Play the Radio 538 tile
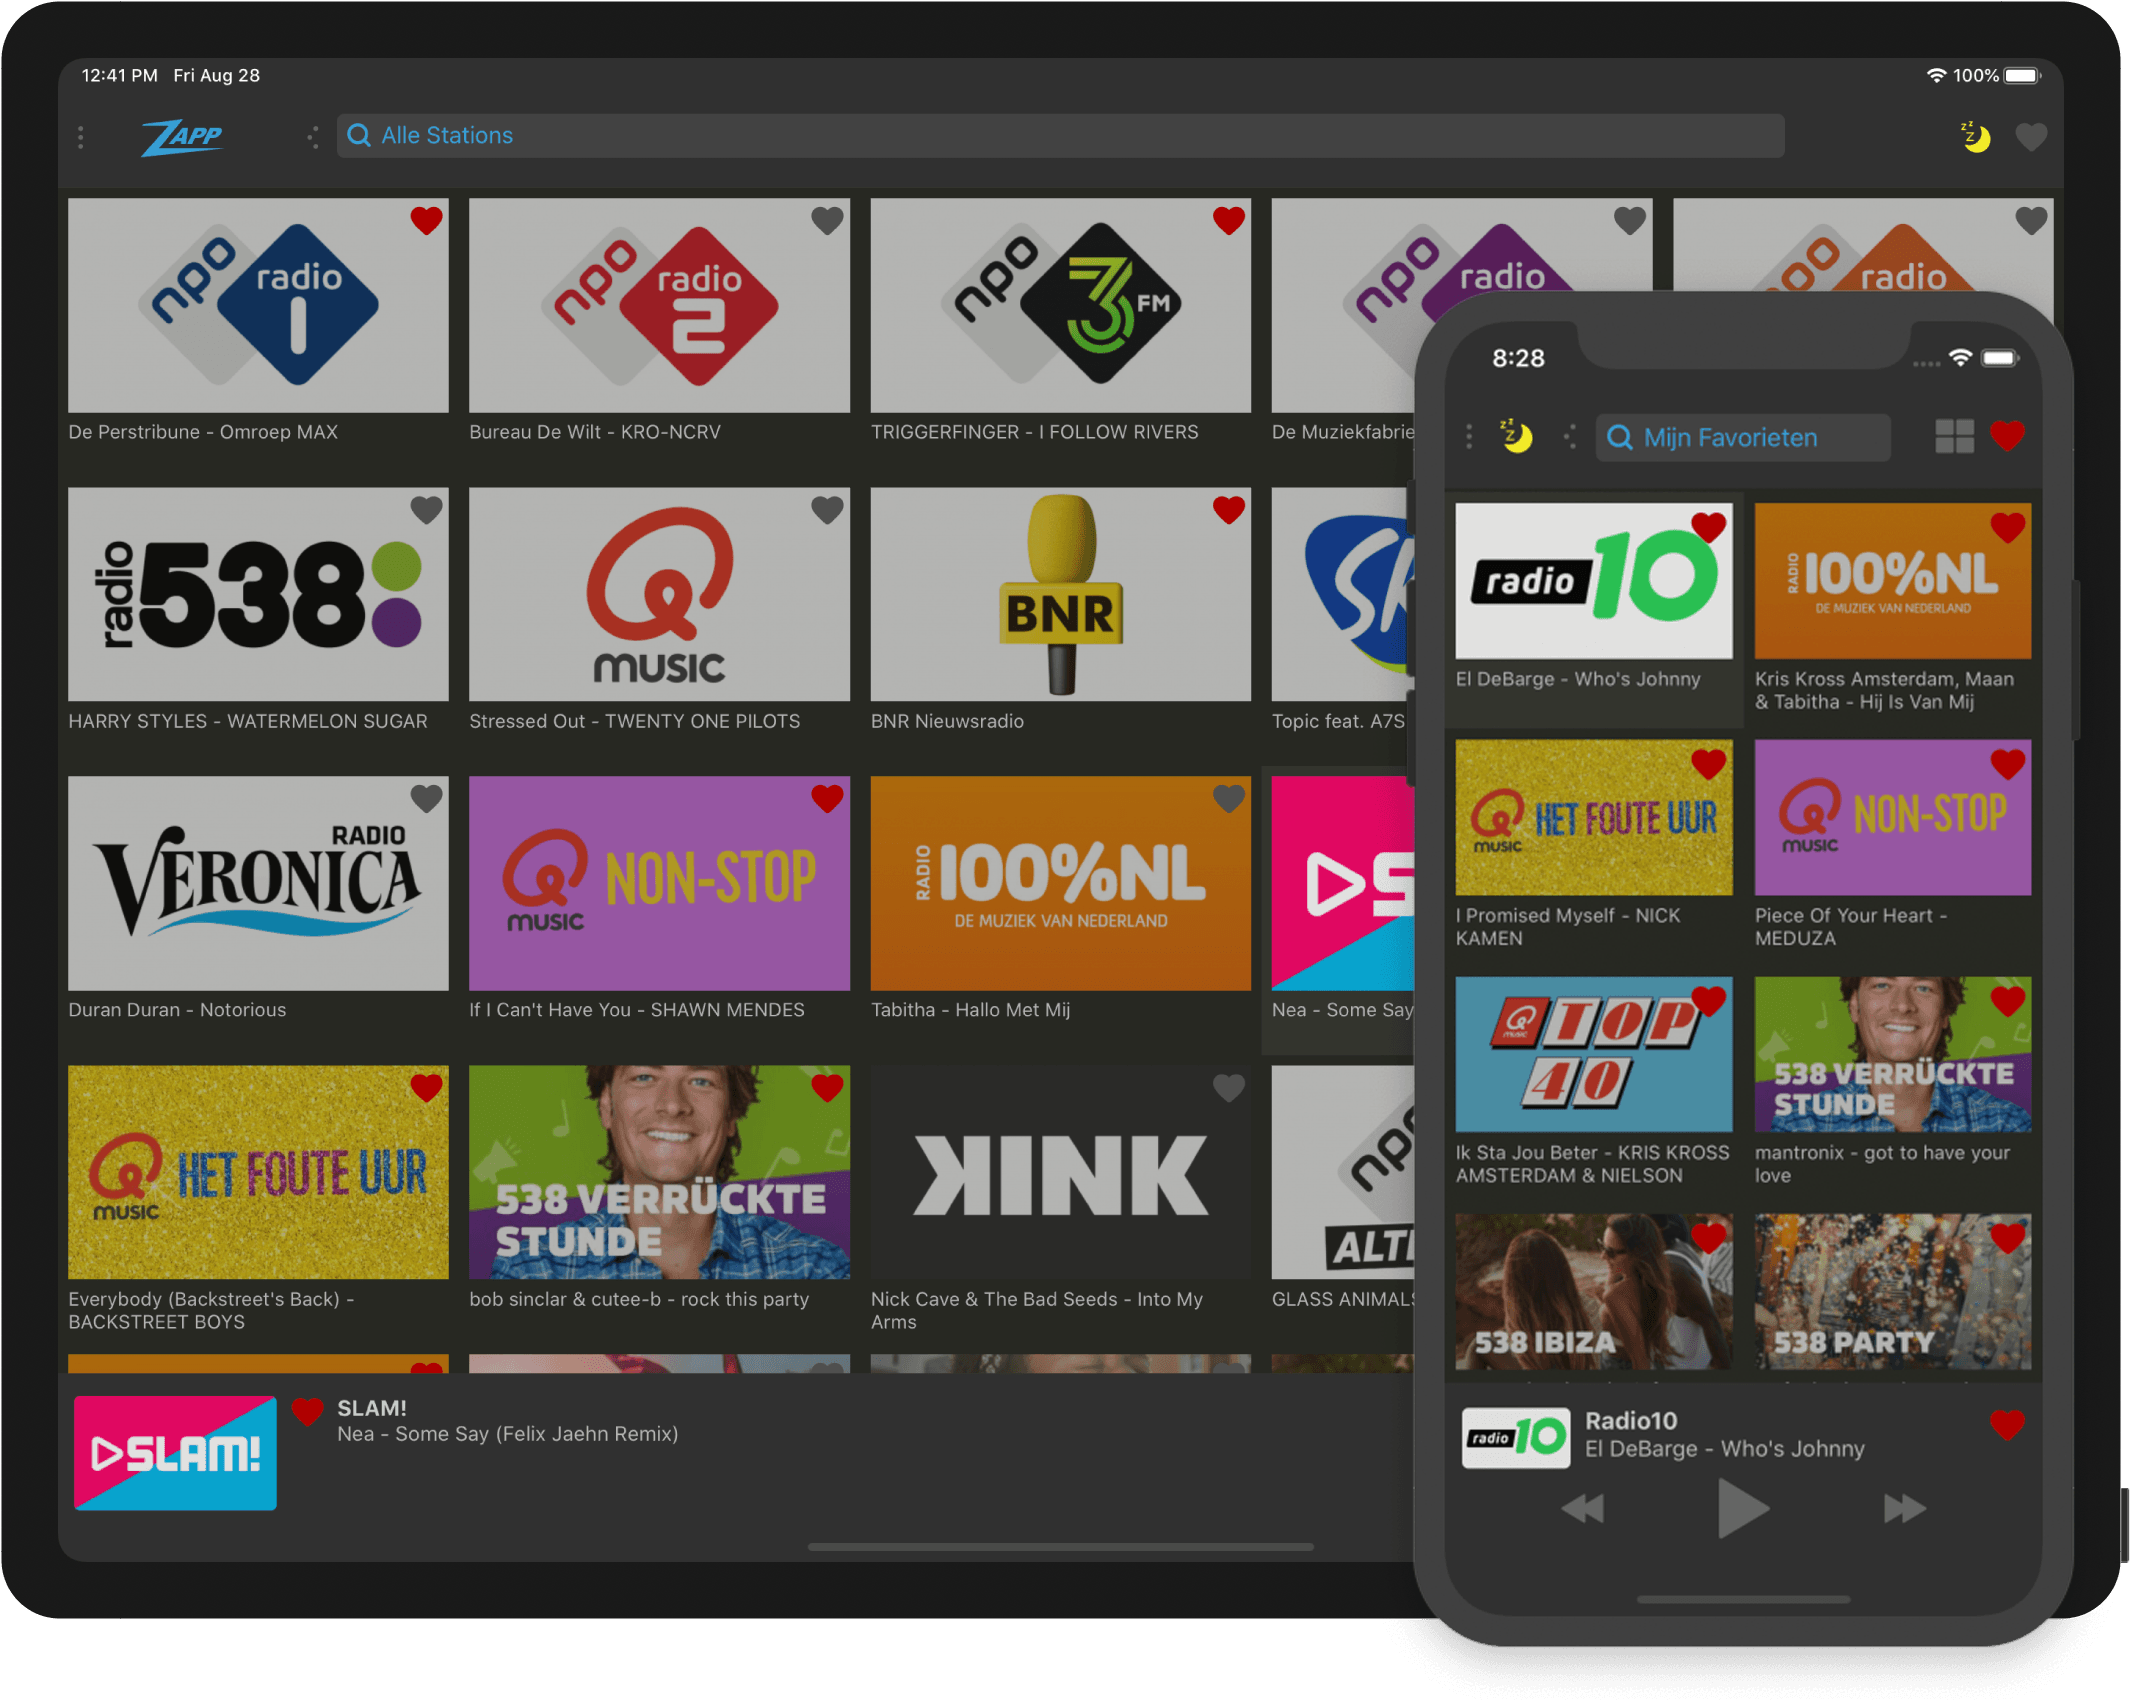Screen dimensions: 2130x1700 258,594
